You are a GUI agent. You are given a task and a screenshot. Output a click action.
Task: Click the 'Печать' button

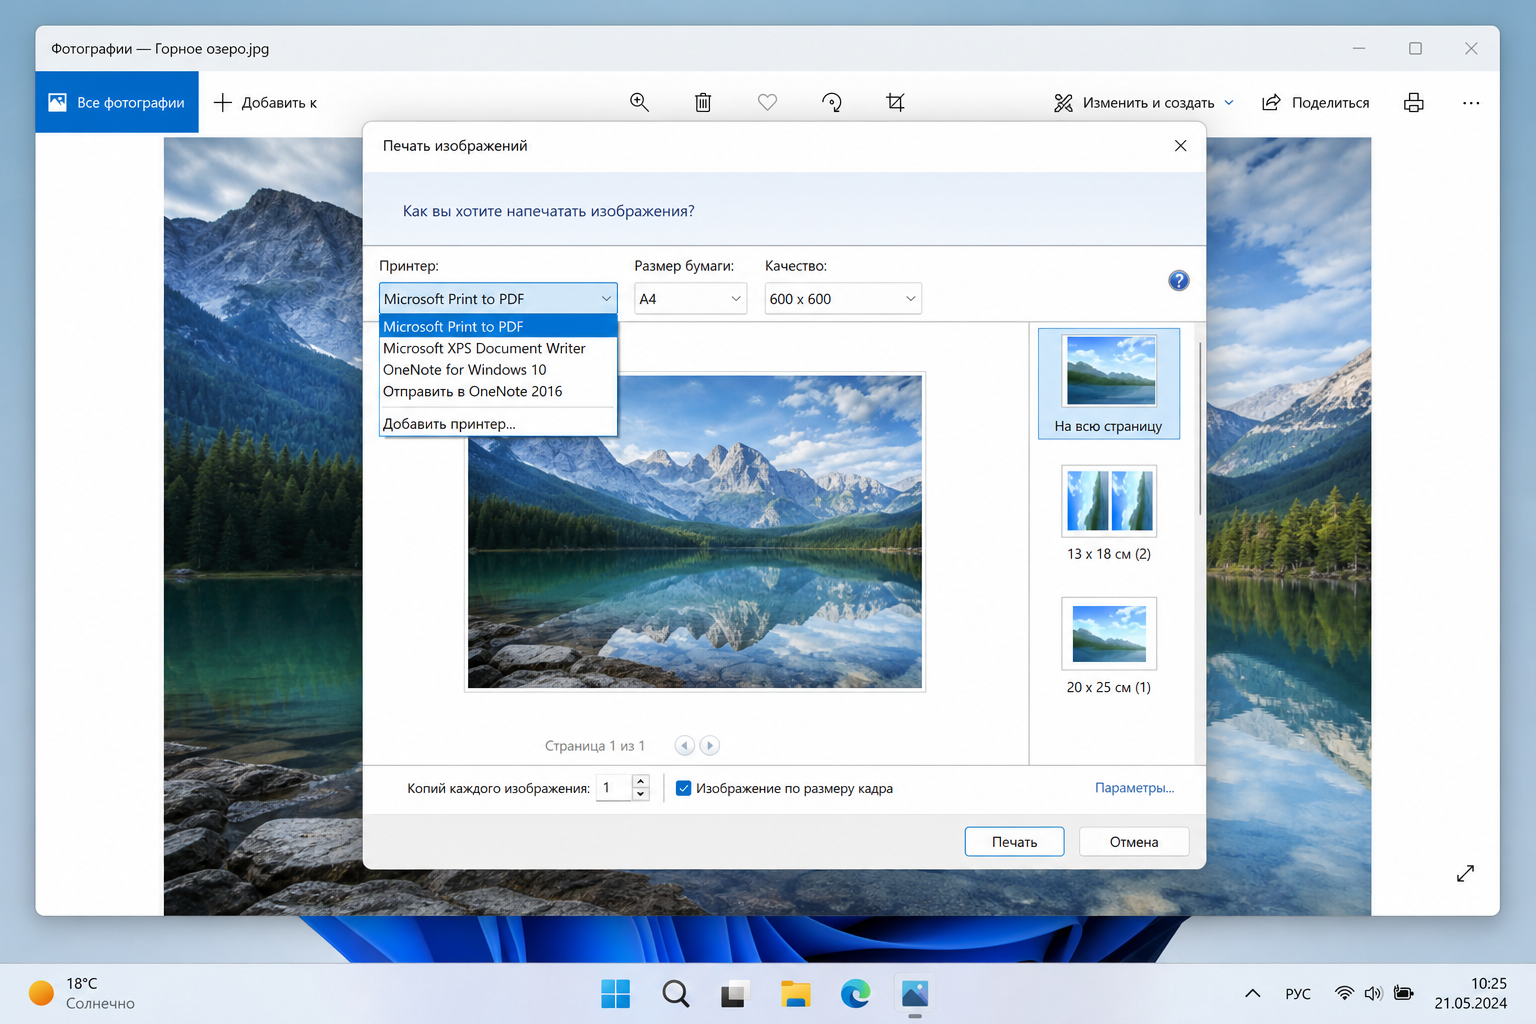pyautogui.click(x=1014, y=842)
